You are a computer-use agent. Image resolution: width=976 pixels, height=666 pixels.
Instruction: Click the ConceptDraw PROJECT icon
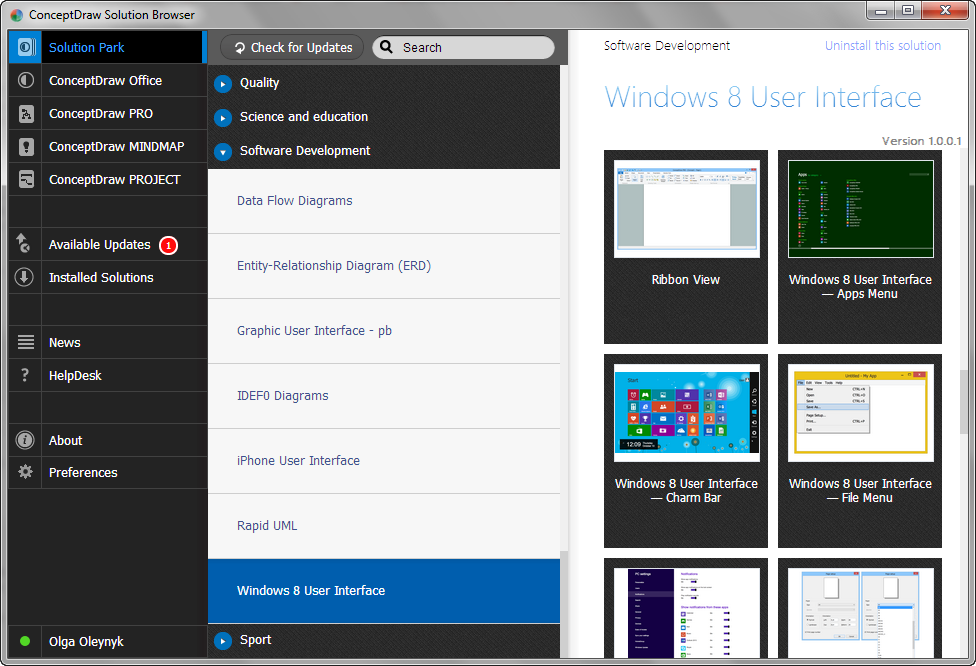click(26, 179)
